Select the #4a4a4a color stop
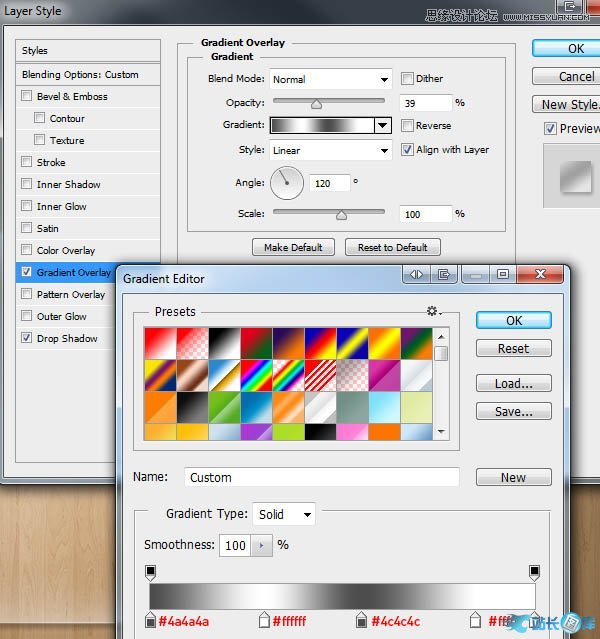The image size is (600, 639). pos(151,621)
